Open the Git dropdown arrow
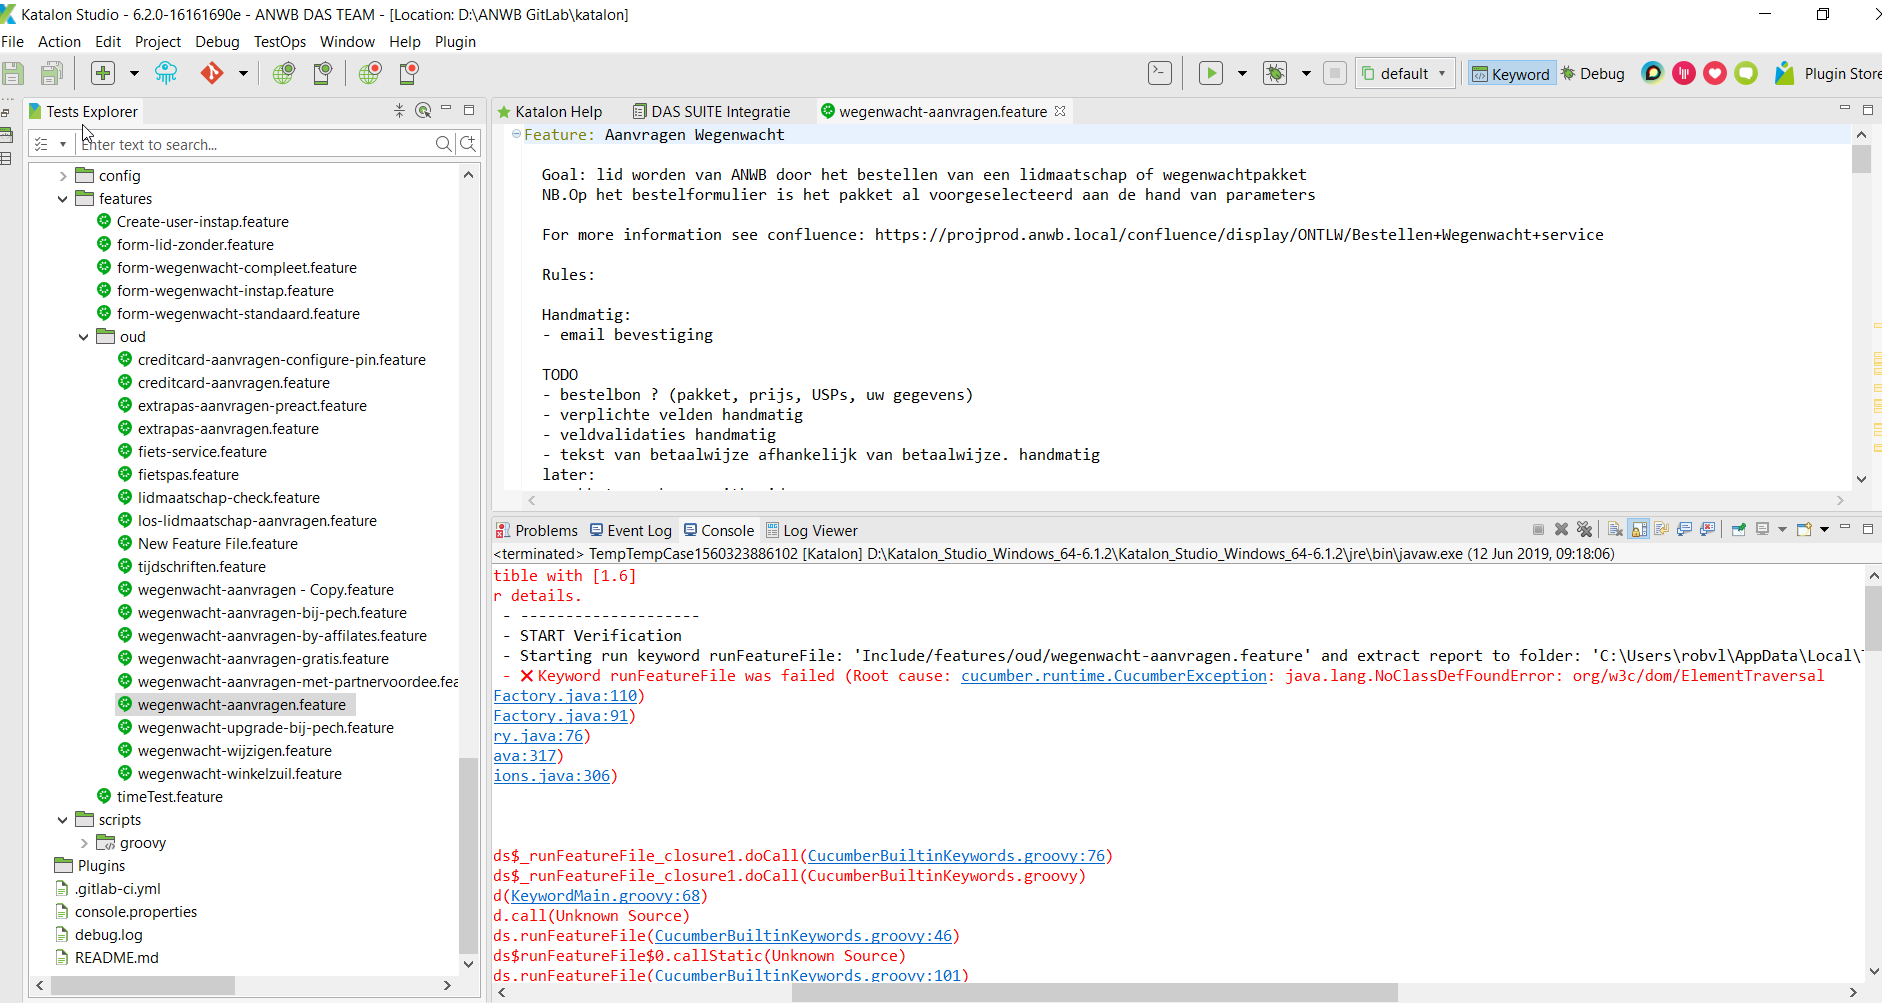1882x1003 pixels. (x=243, y=73)
